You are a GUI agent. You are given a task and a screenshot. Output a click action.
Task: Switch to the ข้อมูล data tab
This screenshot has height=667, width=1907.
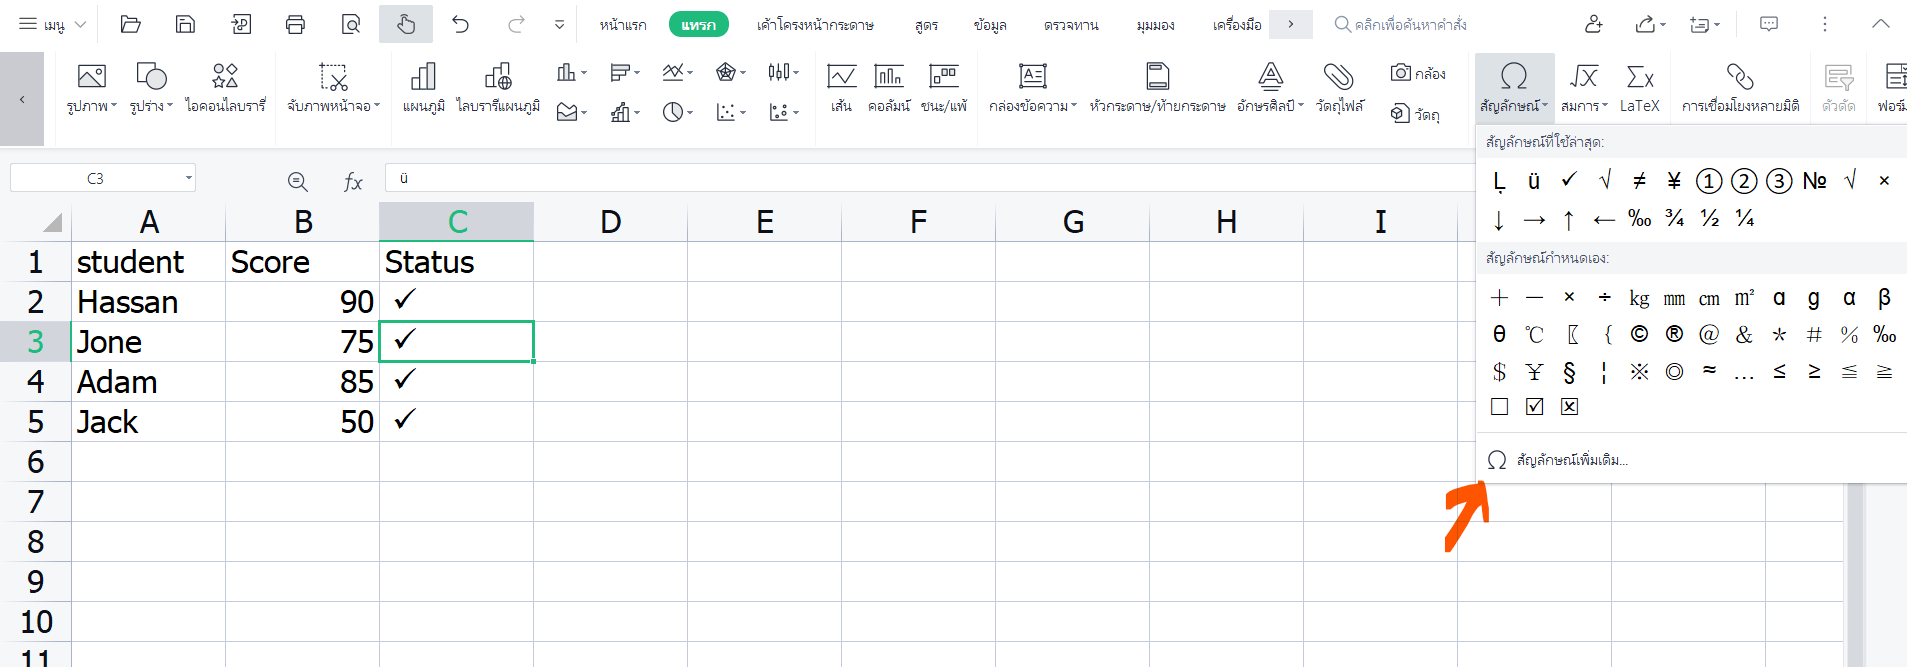[x=990, y=24]
